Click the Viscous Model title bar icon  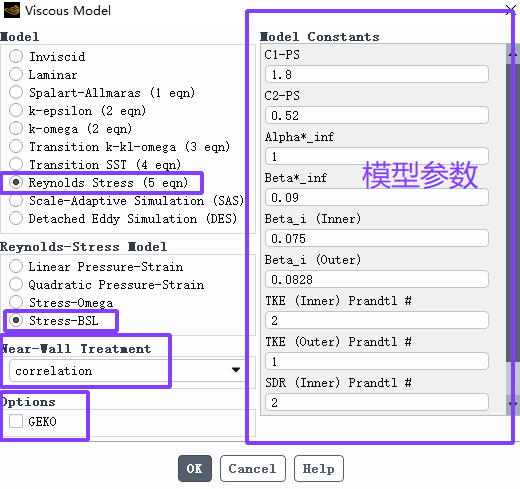[12, 10]
